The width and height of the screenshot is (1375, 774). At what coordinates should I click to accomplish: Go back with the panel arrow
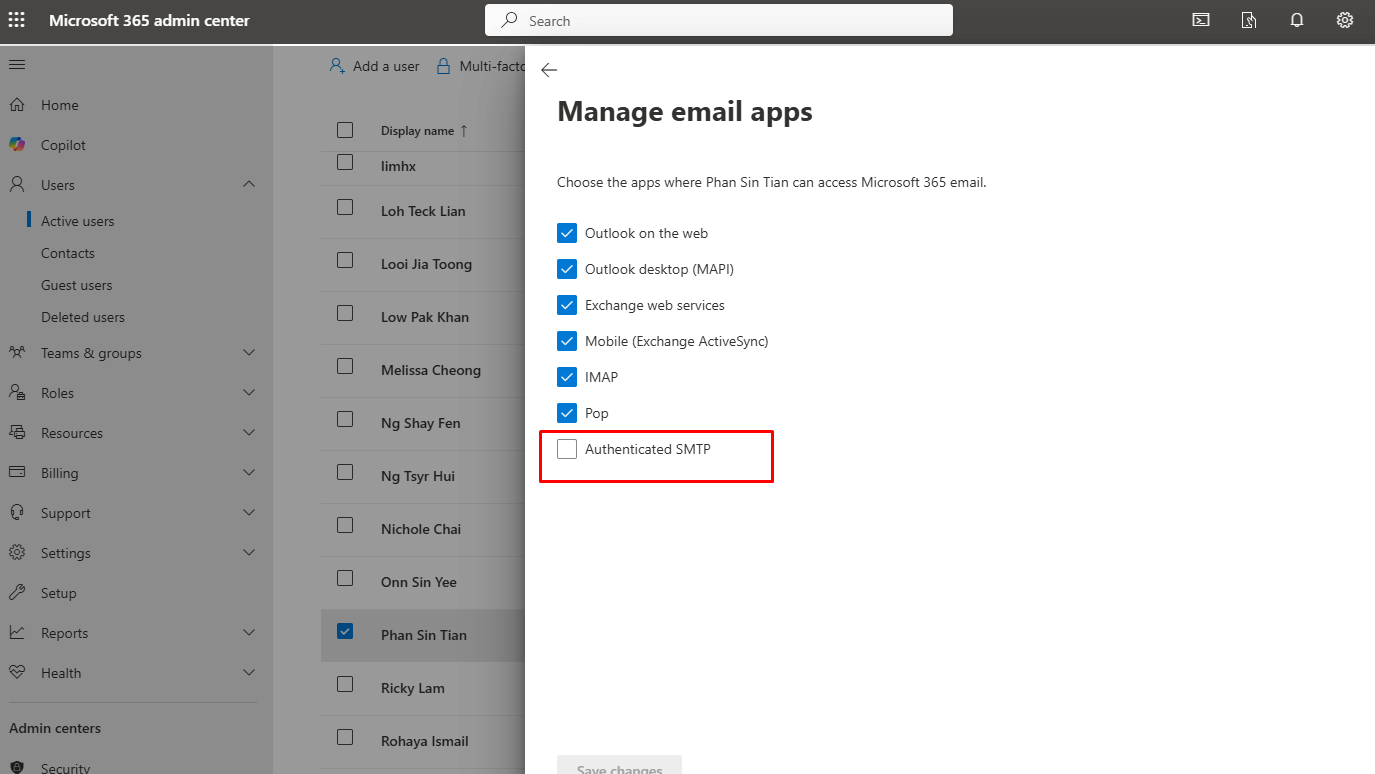coord(548,70)
